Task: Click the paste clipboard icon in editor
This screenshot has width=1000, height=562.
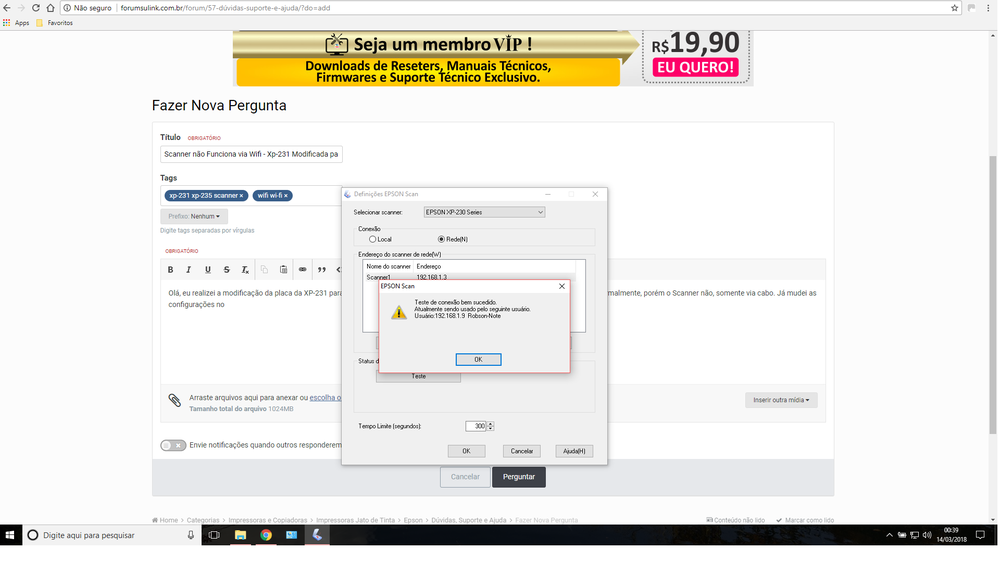Action: click(x=283, y=270)
